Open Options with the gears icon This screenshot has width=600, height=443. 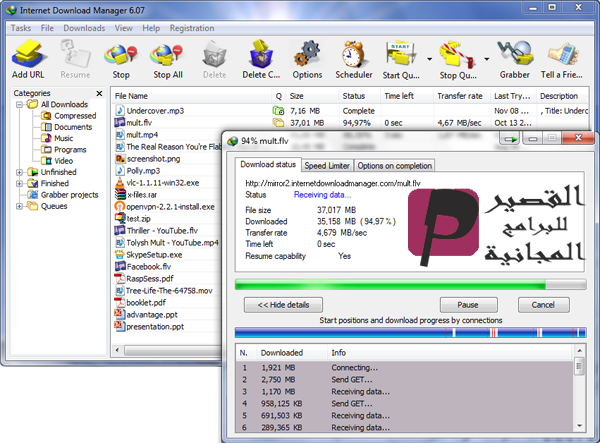[x=307, y=54]
